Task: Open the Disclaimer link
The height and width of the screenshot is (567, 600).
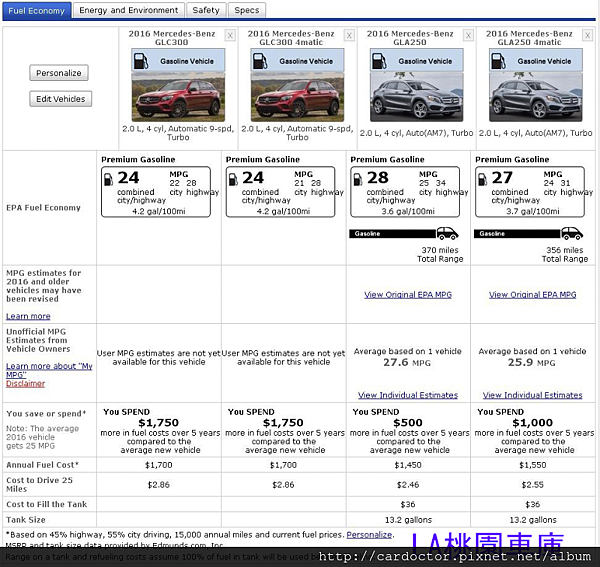Action: pos(25,383)
